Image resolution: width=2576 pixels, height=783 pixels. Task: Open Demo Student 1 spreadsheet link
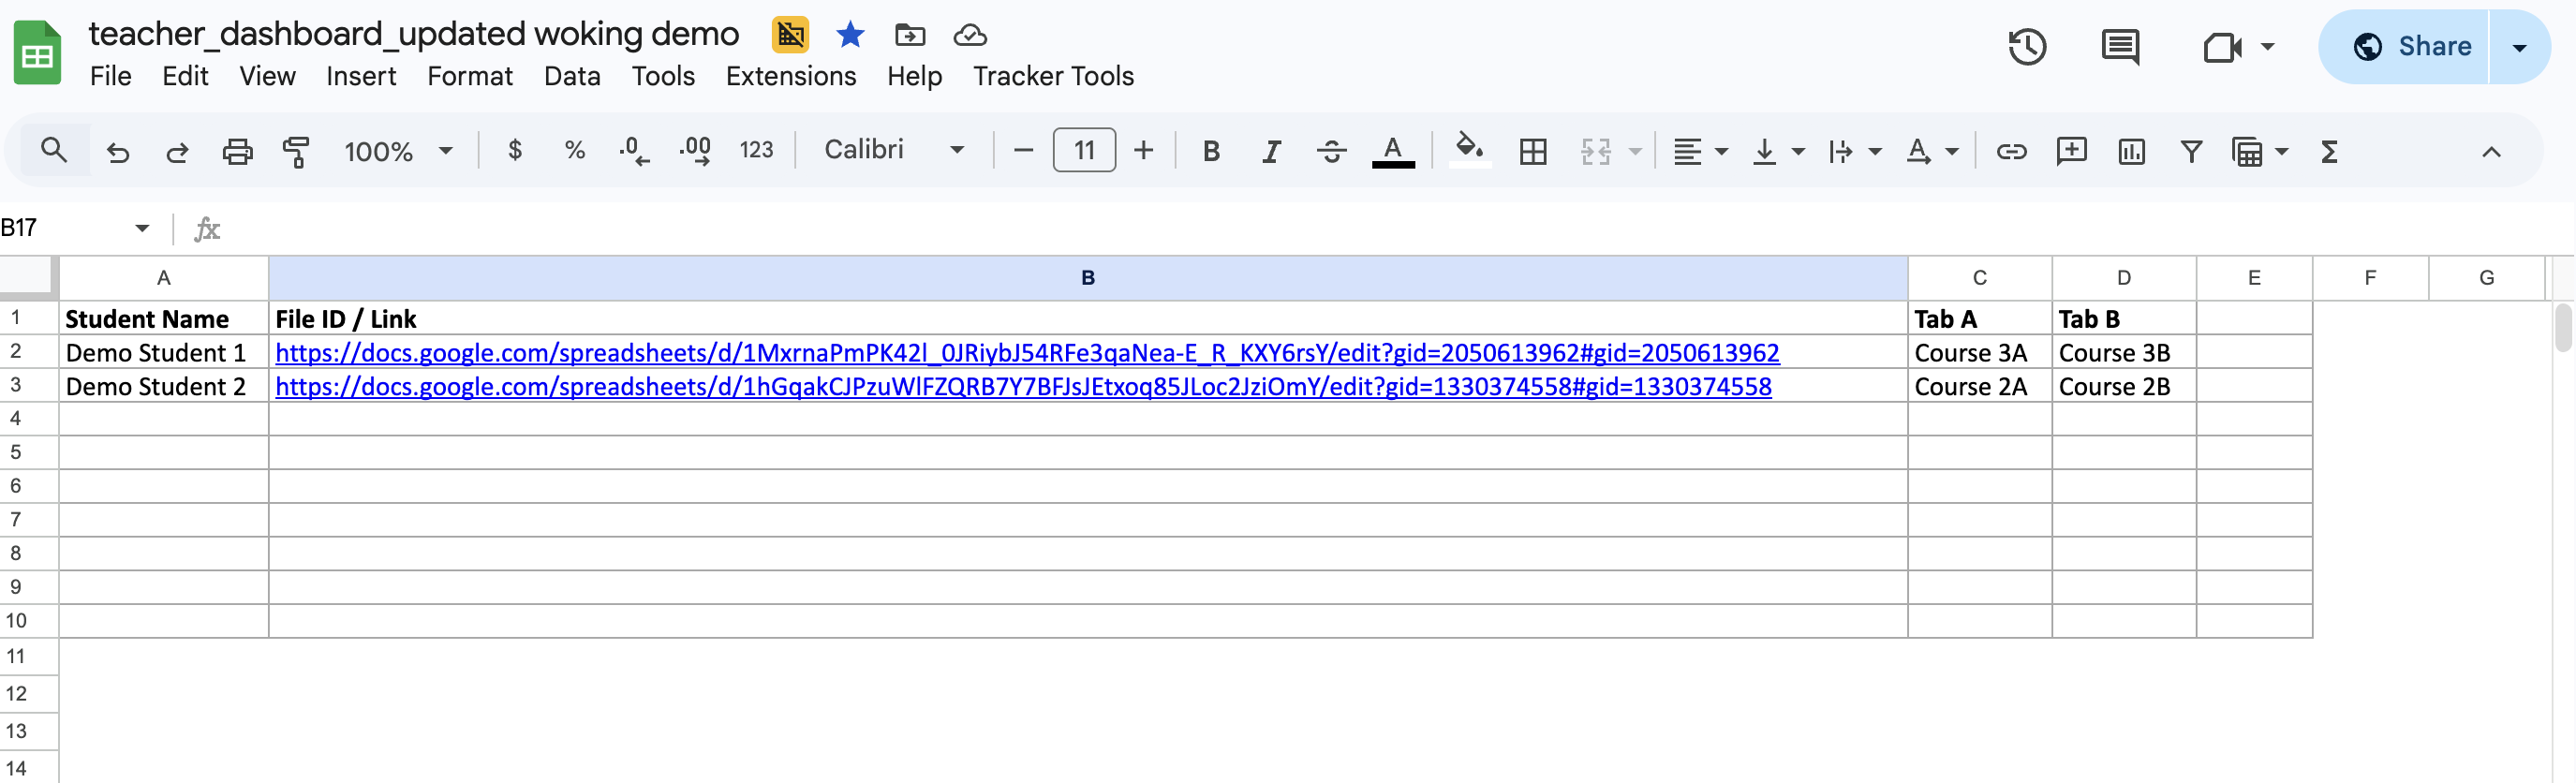click(1027, 353)
